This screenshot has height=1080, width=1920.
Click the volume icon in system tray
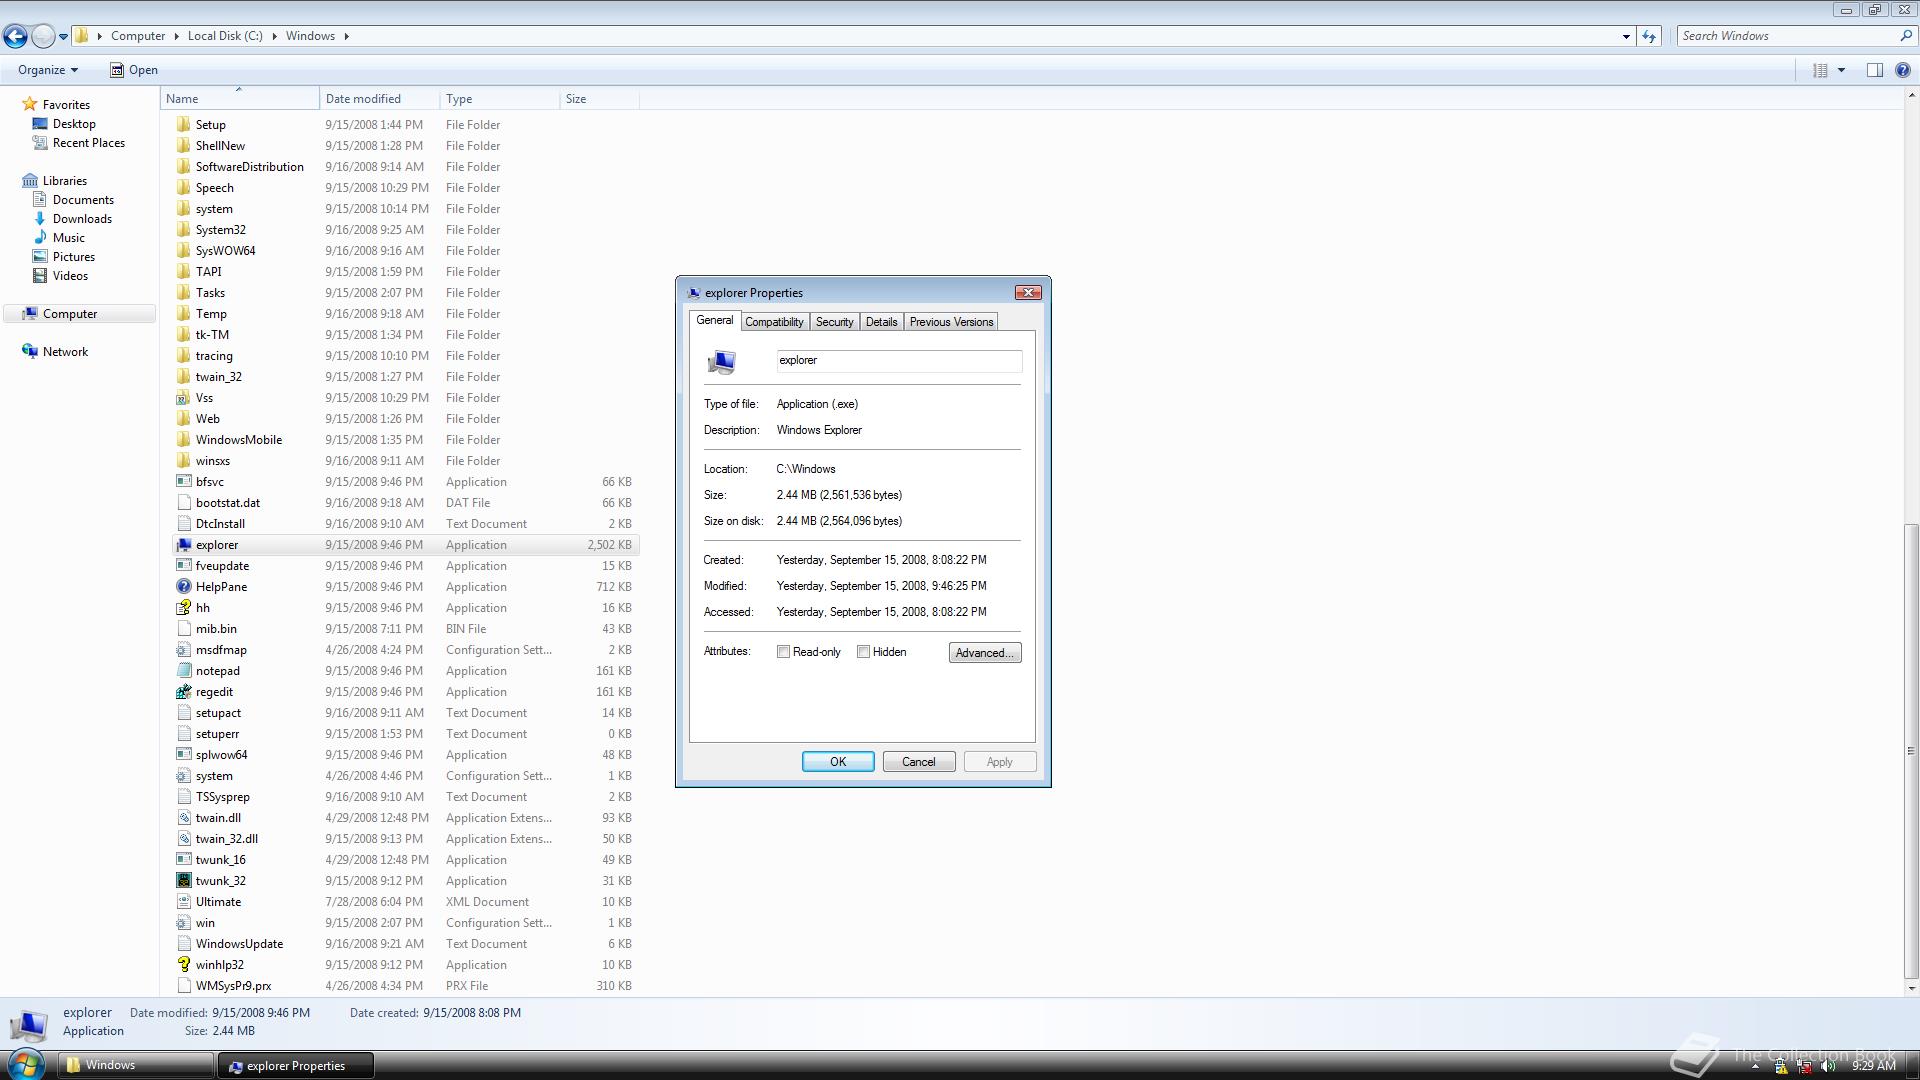1830,1067
